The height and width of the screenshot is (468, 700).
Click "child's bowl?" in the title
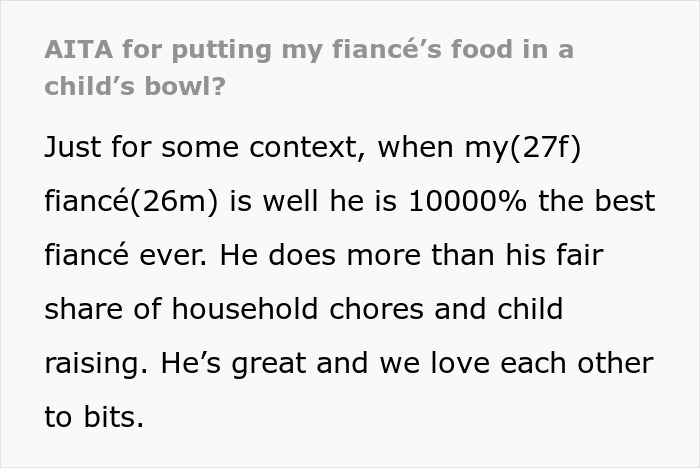pyautogui.click(x=135, y=86)
